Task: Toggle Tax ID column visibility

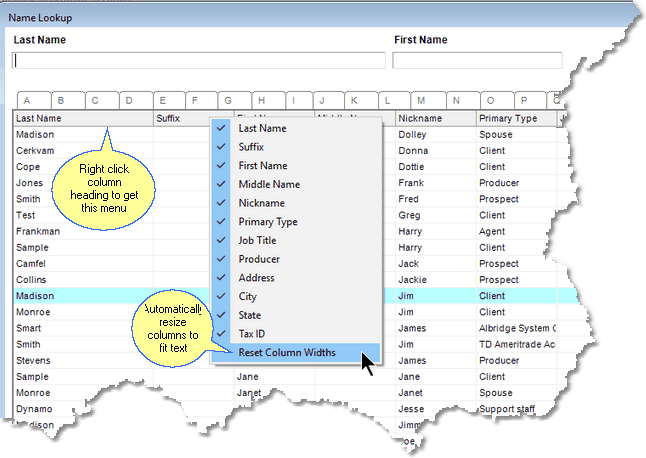Action: 296,334
